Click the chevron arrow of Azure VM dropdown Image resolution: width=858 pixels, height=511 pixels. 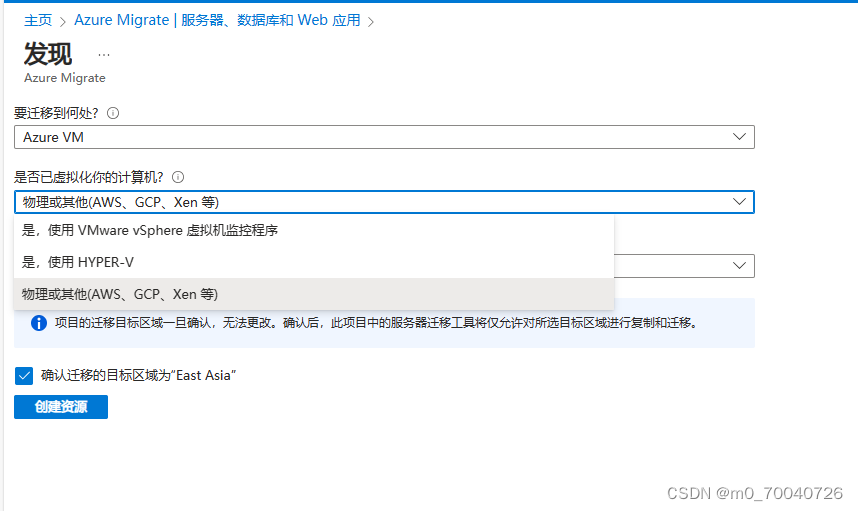(739, 137)
